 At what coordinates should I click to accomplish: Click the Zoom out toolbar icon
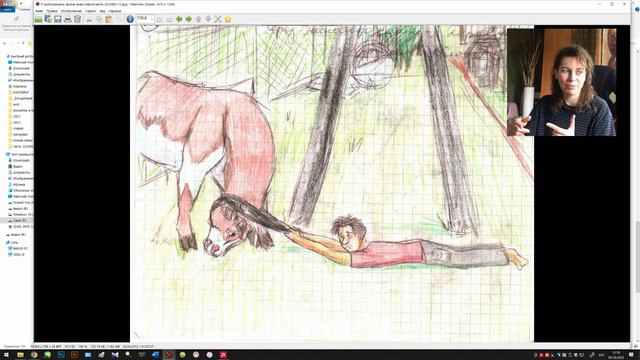click(169, 19)
